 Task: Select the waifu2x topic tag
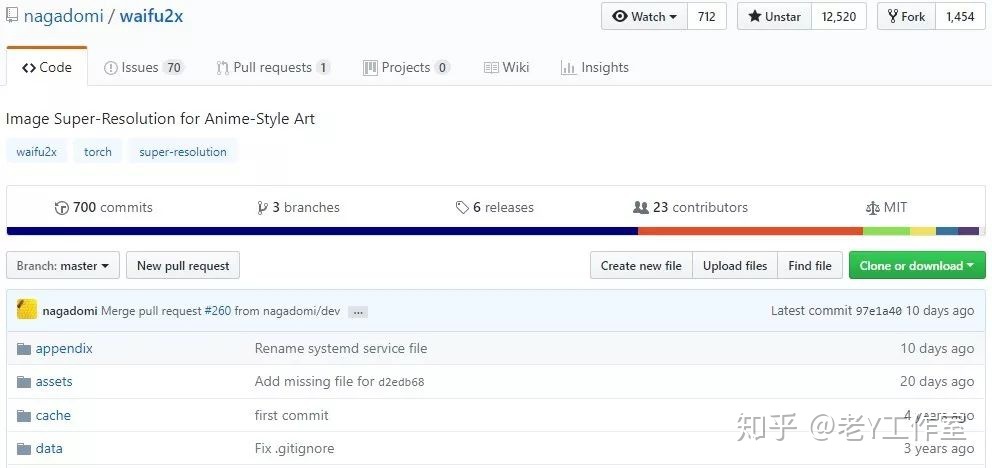coord(36,152)
